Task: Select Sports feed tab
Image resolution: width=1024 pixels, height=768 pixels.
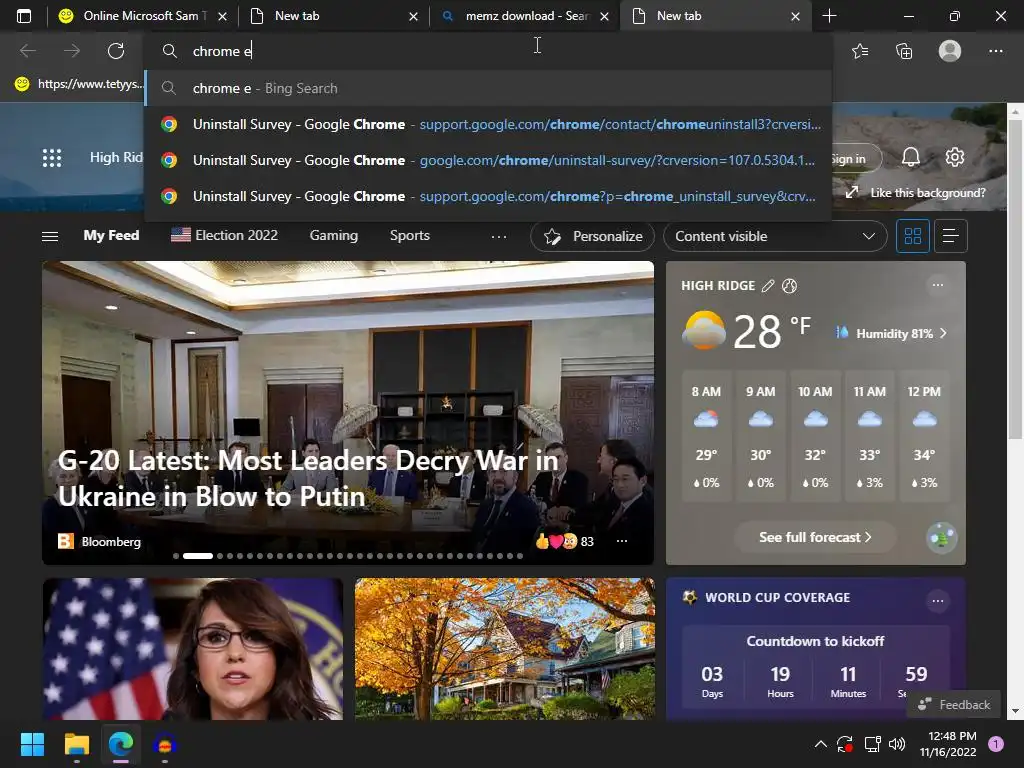Action: [409, 235]
